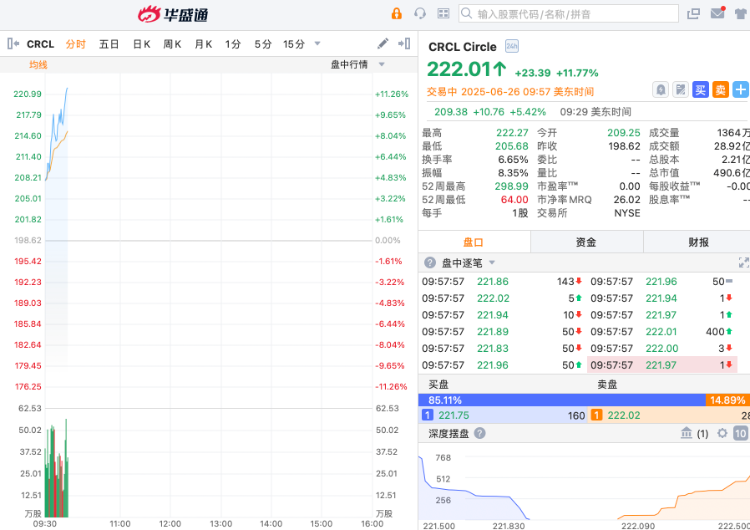This screenshot has height=530, width=750.
Task: Collapse the left panel beside the CRCL label
Action: (x=13, y=44)
